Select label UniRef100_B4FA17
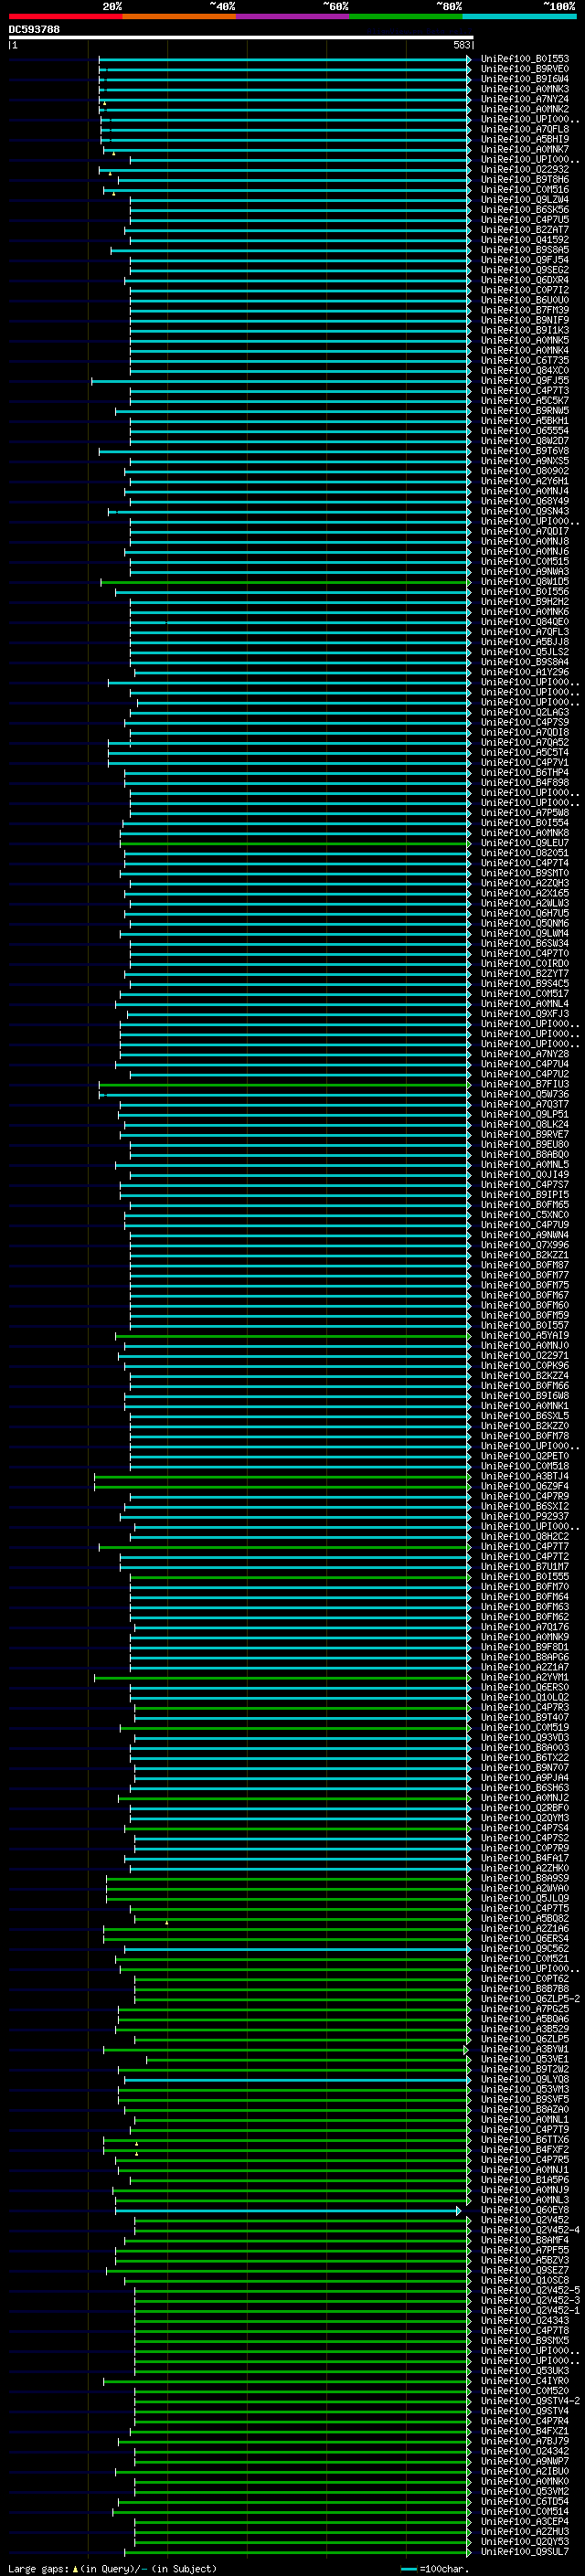The image size is (585, 2576). tap(524, 1858)
